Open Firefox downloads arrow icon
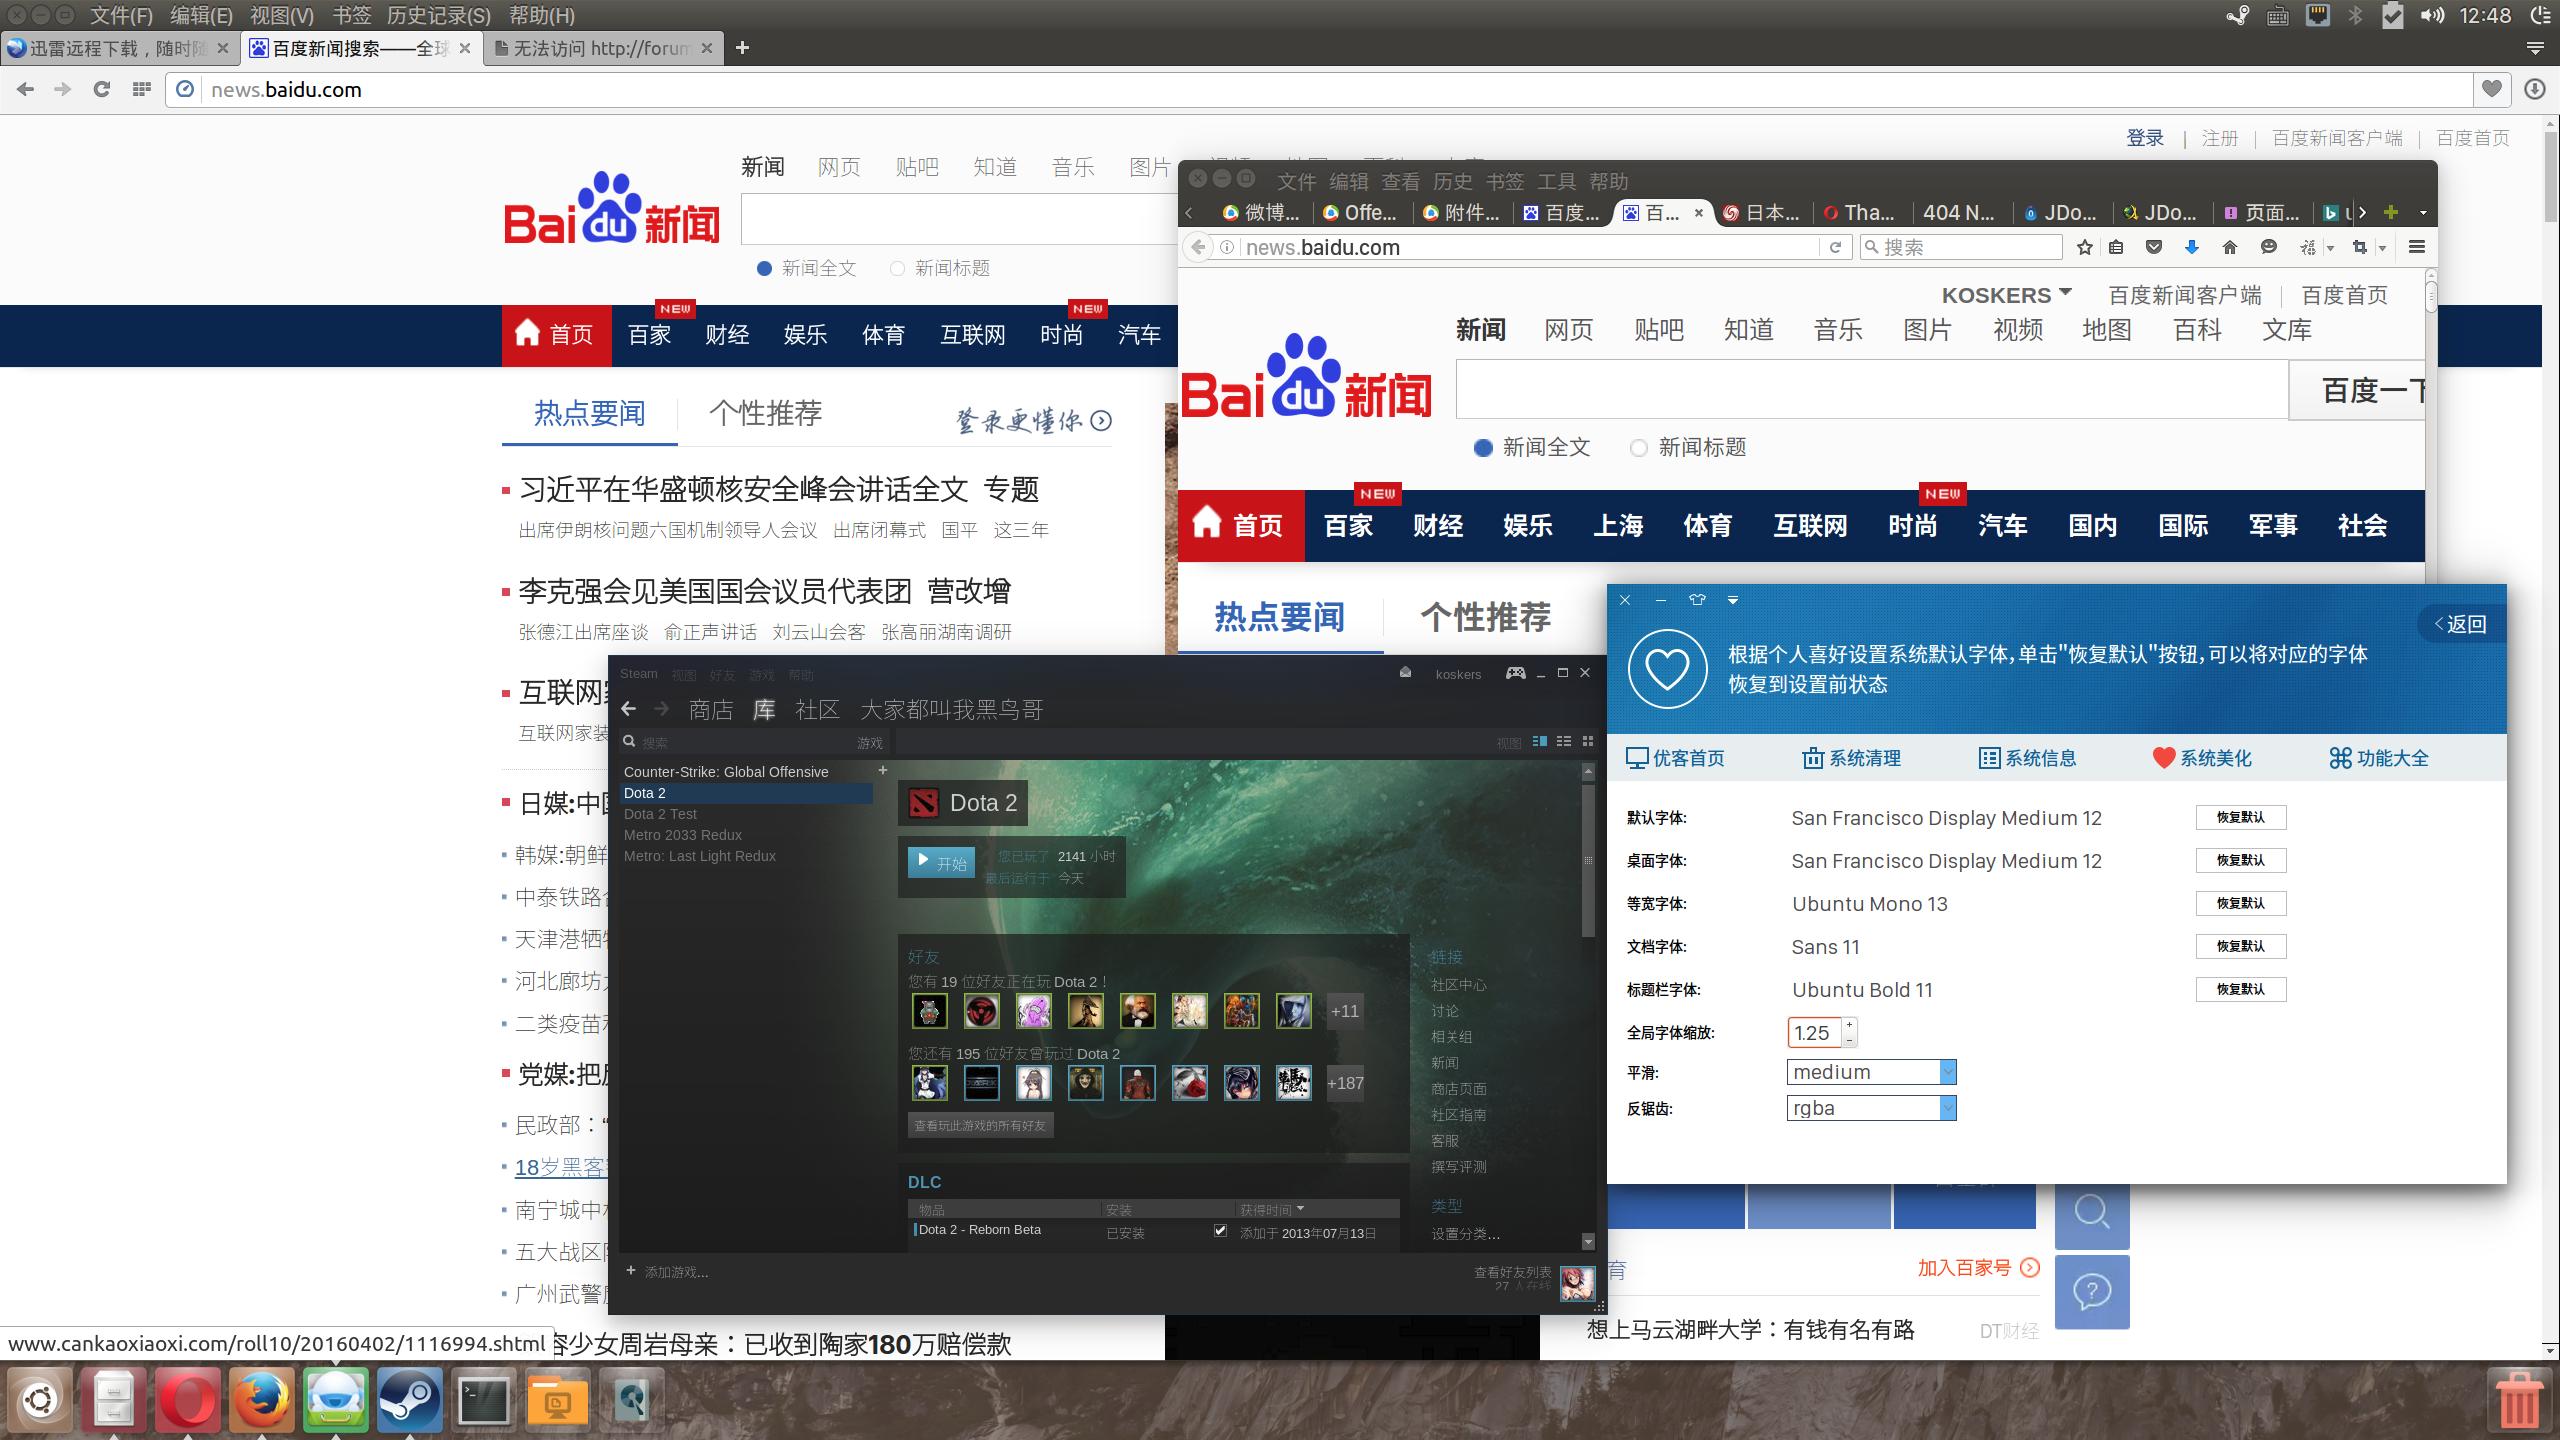 pyautogui.click(x=2191, y=247)
